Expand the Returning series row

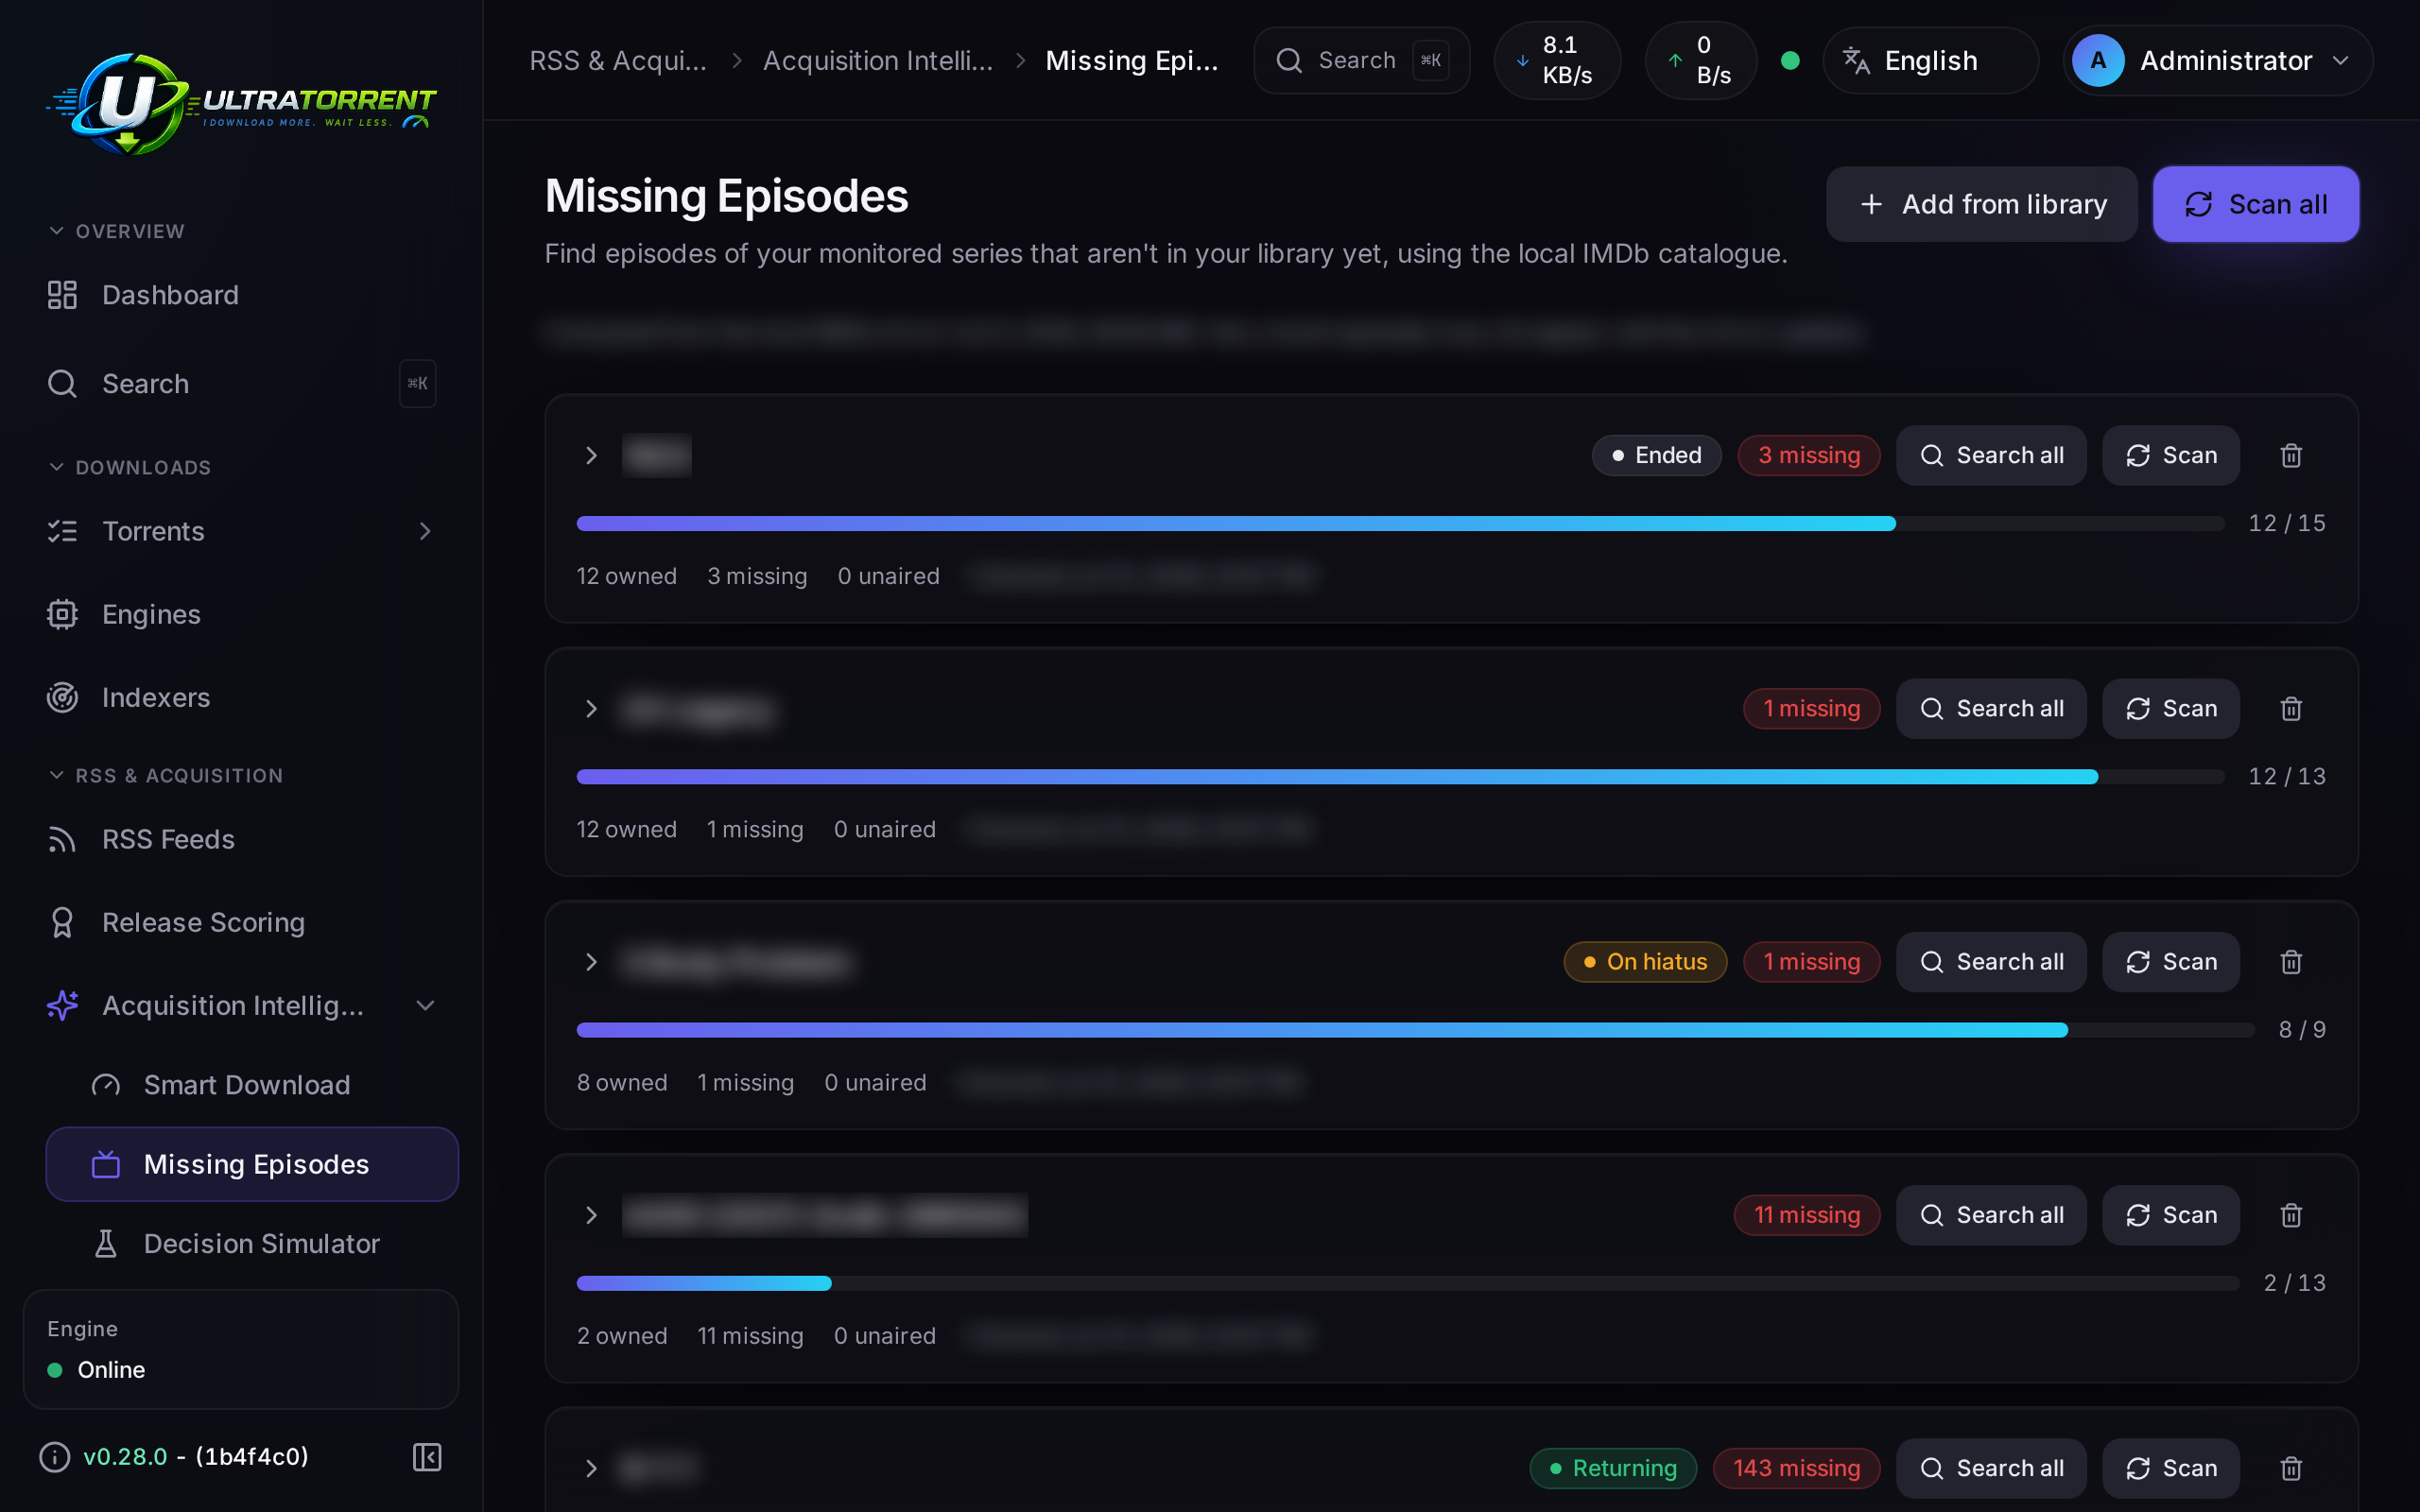tap(591, 1468)
